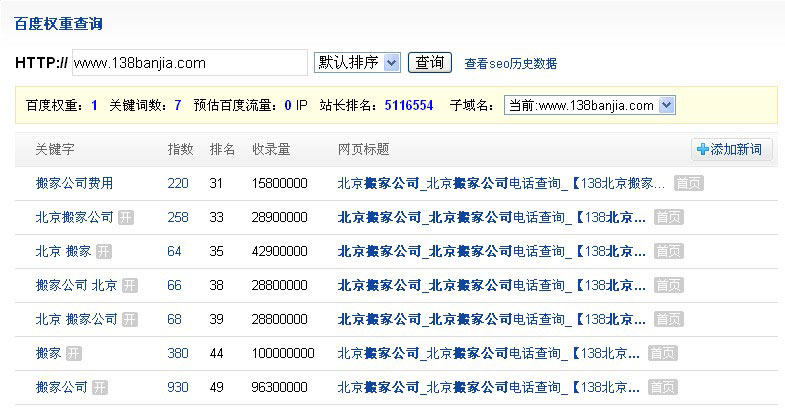Click the 首页 badge in the rank 49 row
Image resolution: width=785 pixels, height=408 pixels.
coord(662,387)
